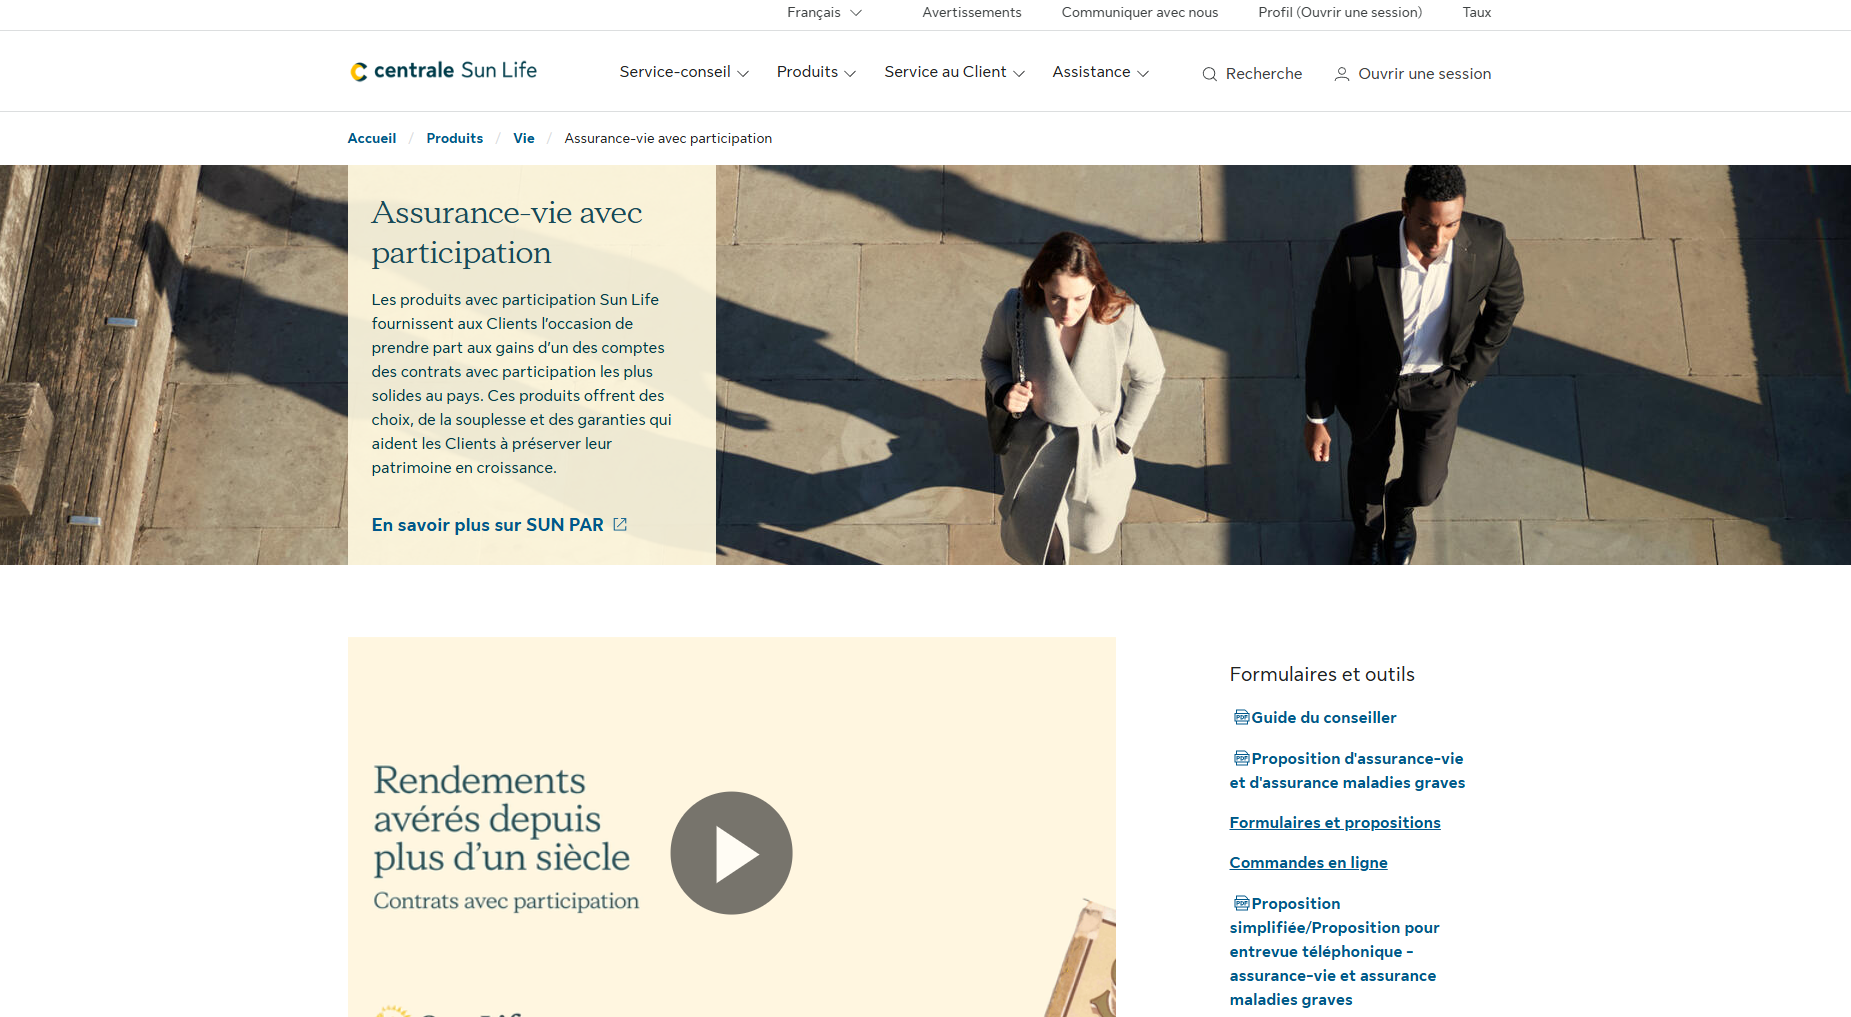1851x1017 pixels.
Task: Click the external link icon beside SUN PAR
Action: [x=620, y=525]
